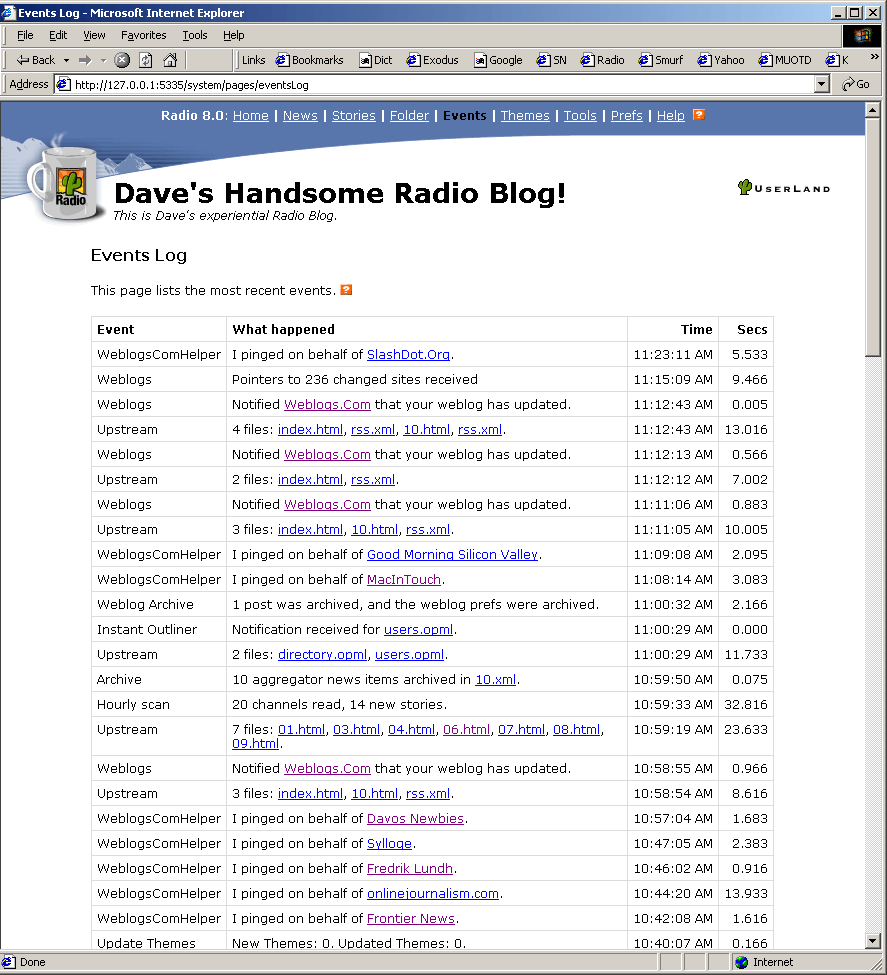Click the UserLand cactus logo

click(x=784, y=187)
